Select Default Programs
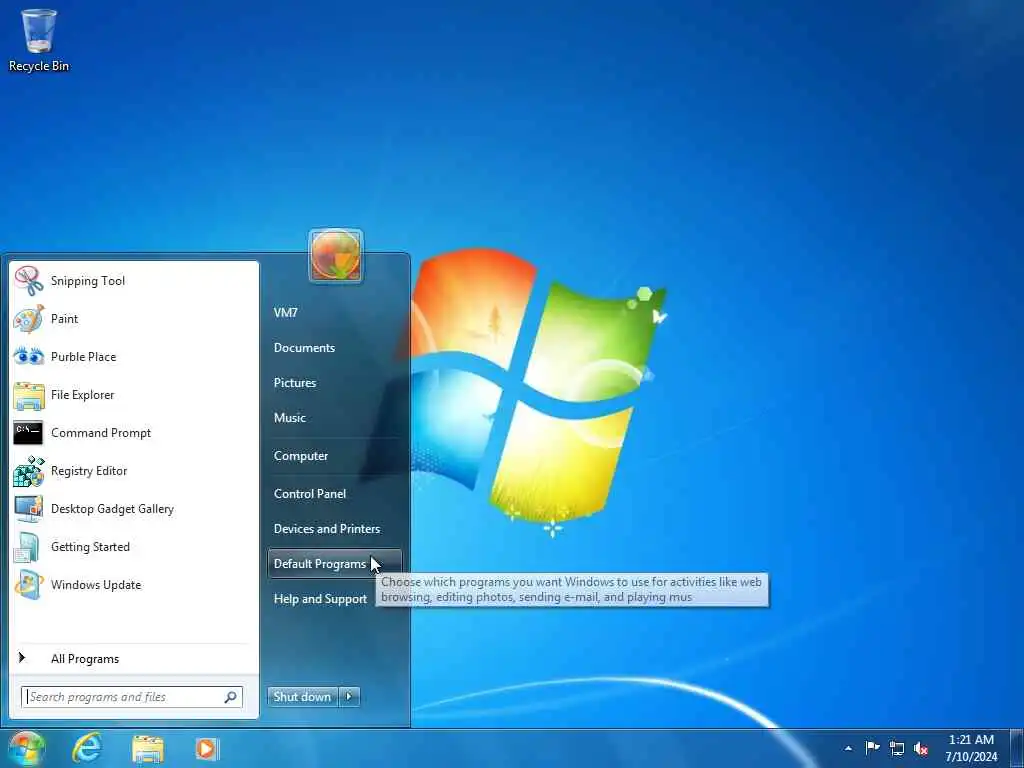The width and height of the screenshot is (1024, 768). tap(334, 564)
